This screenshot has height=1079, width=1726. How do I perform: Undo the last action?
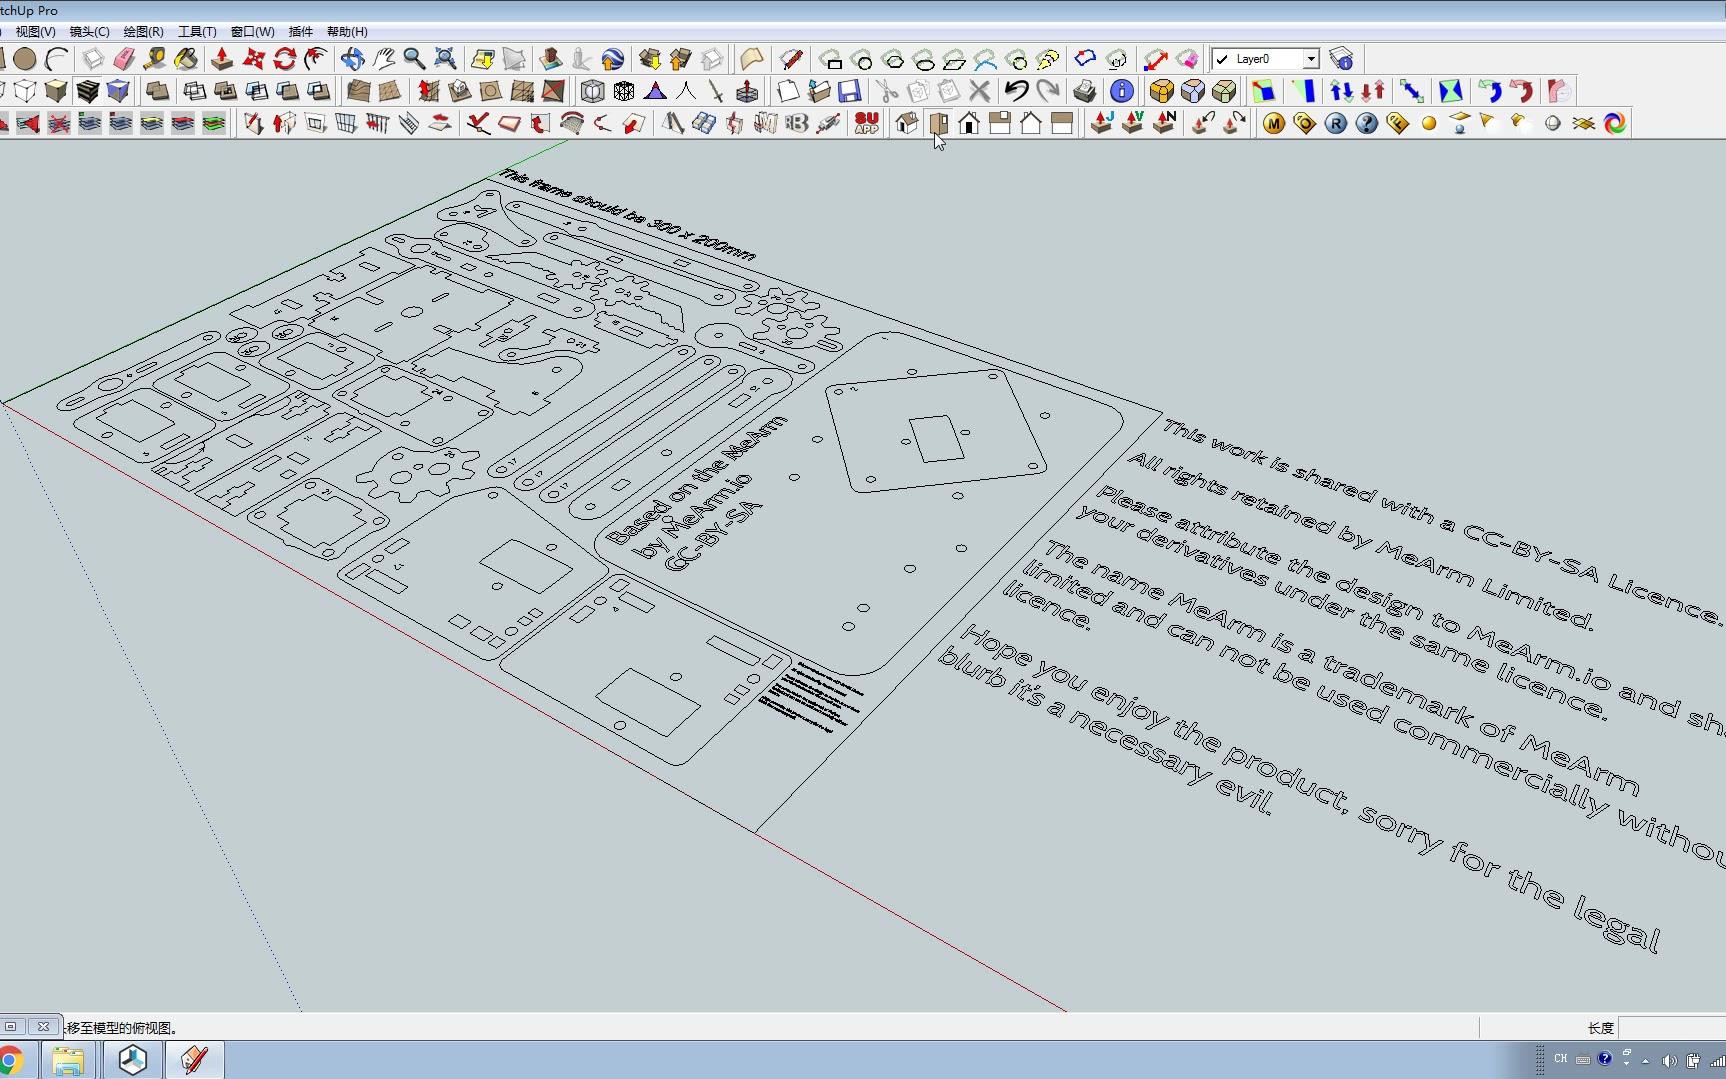click(1017, 91)
